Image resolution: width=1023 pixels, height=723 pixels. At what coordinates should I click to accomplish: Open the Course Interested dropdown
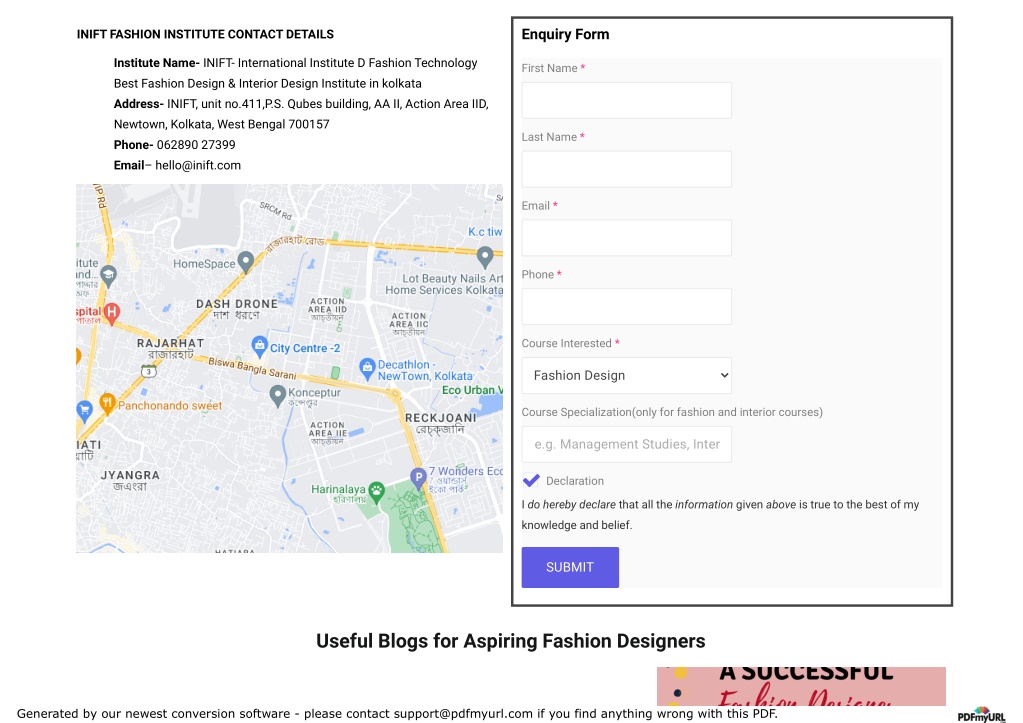click(626, 375)
